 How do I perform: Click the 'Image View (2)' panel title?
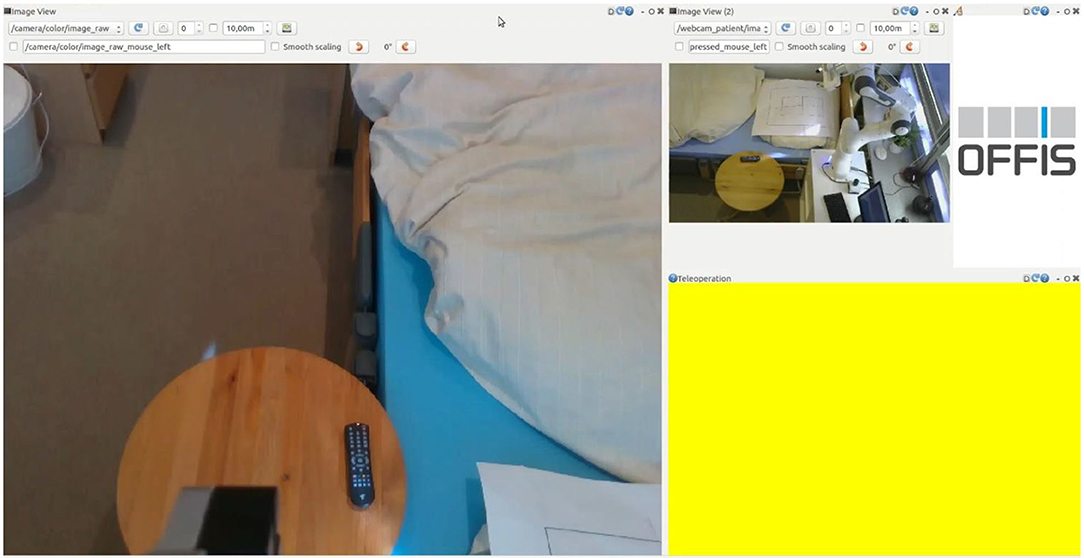(705, 11)
